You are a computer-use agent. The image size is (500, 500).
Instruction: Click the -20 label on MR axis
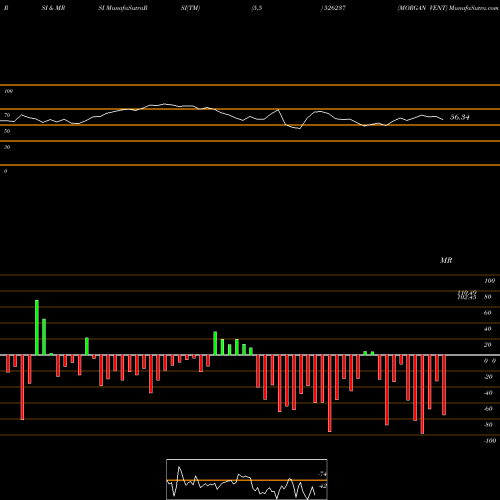tap(488, 377)
